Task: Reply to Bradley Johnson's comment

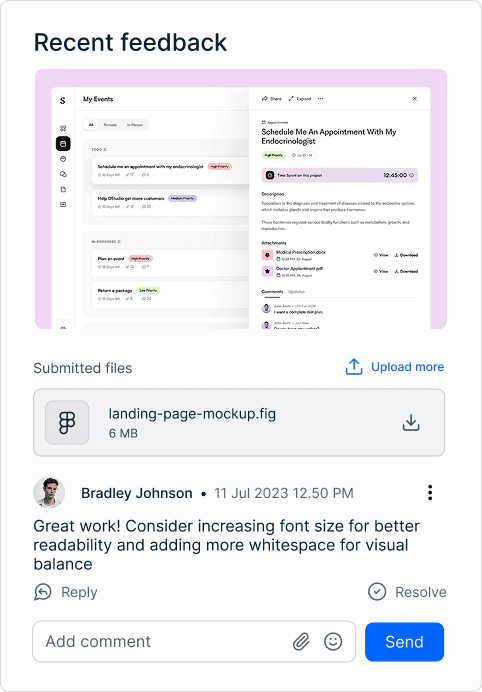Action: pos(66,592)
